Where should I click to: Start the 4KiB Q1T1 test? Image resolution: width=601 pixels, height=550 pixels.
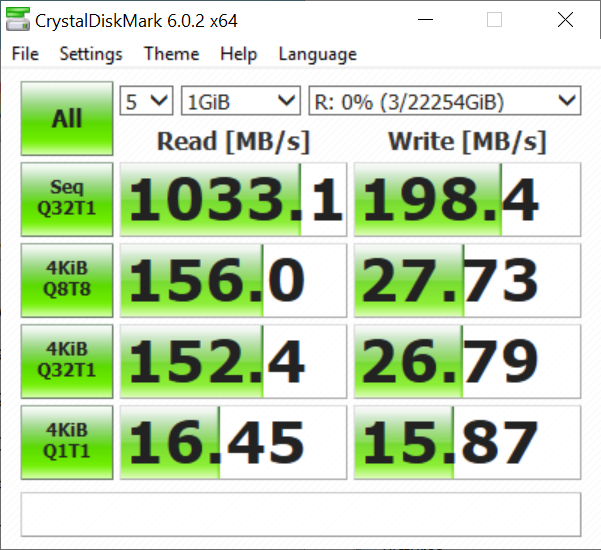pyautogui.click(x=67, y=442)
